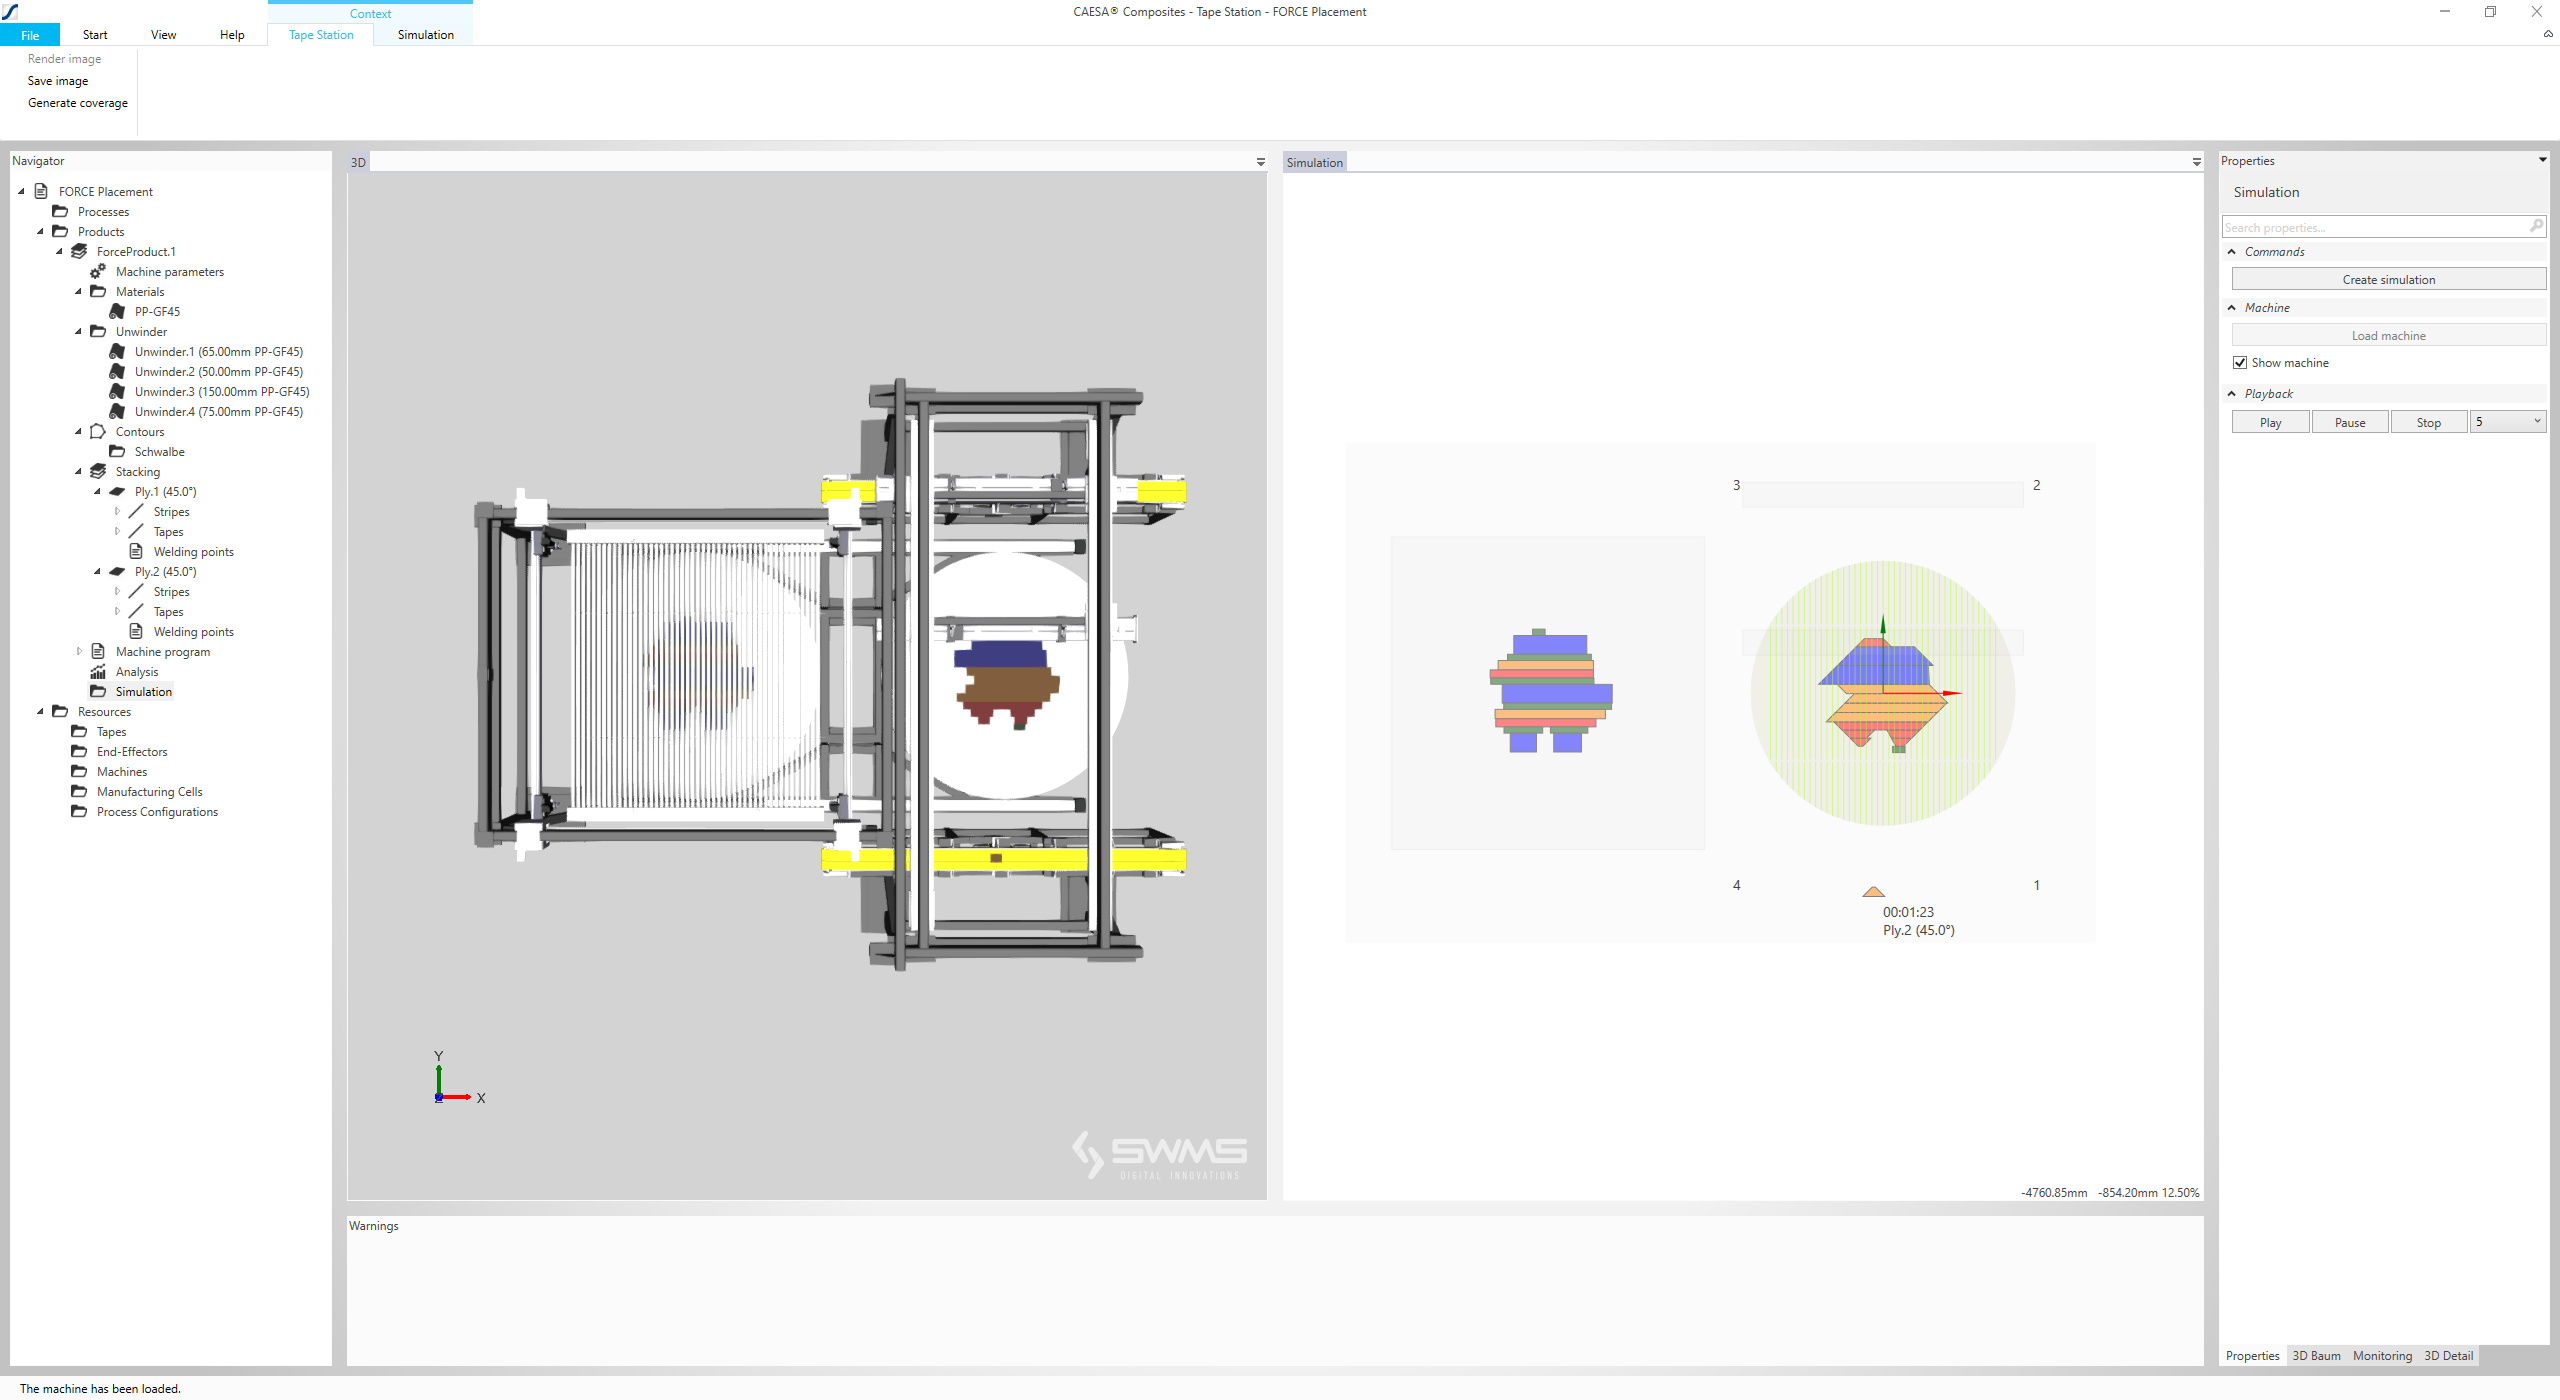
Task: Collapse the Unwinder tree node
Action: [x=78, y=331]
